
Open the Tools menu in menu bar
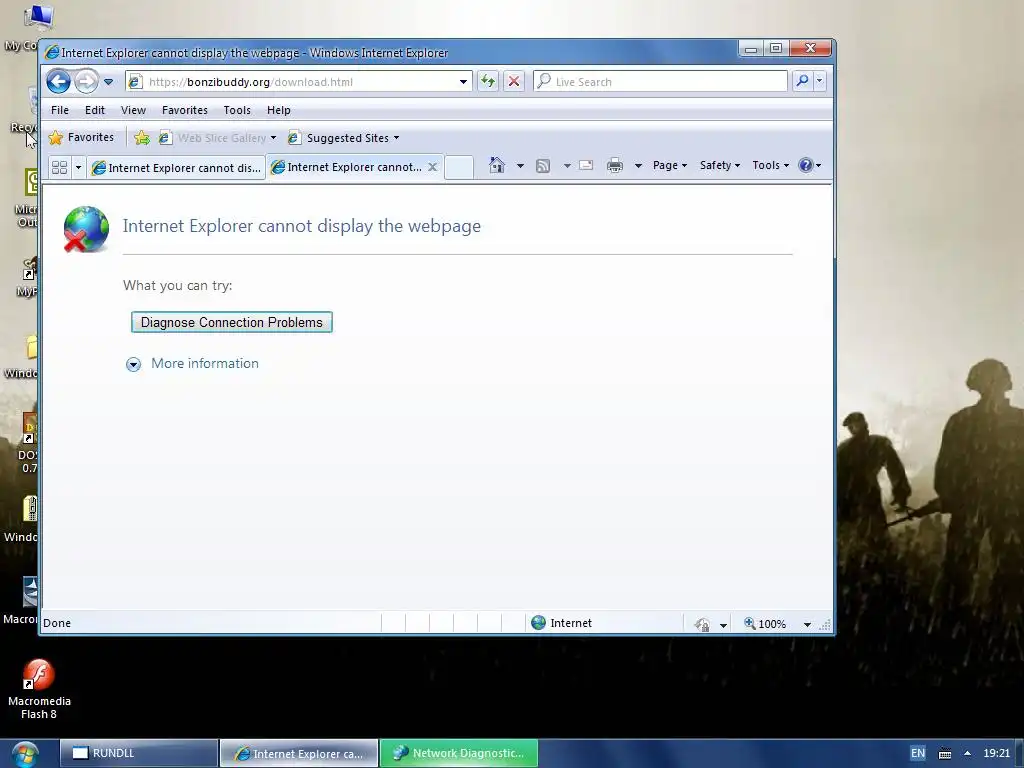point(237,110)
